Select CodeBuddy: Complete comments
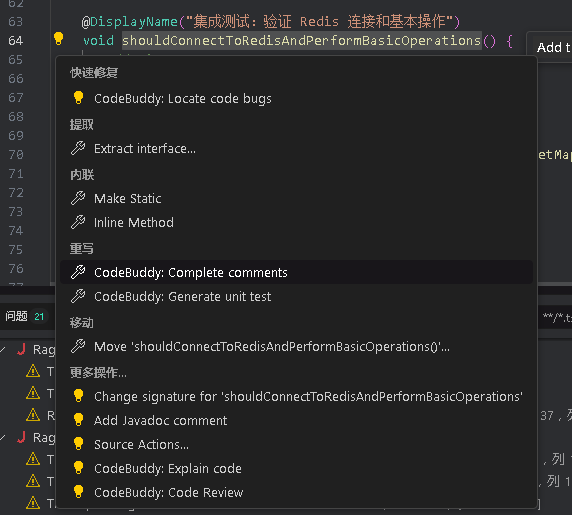 [x=297, y=272]
